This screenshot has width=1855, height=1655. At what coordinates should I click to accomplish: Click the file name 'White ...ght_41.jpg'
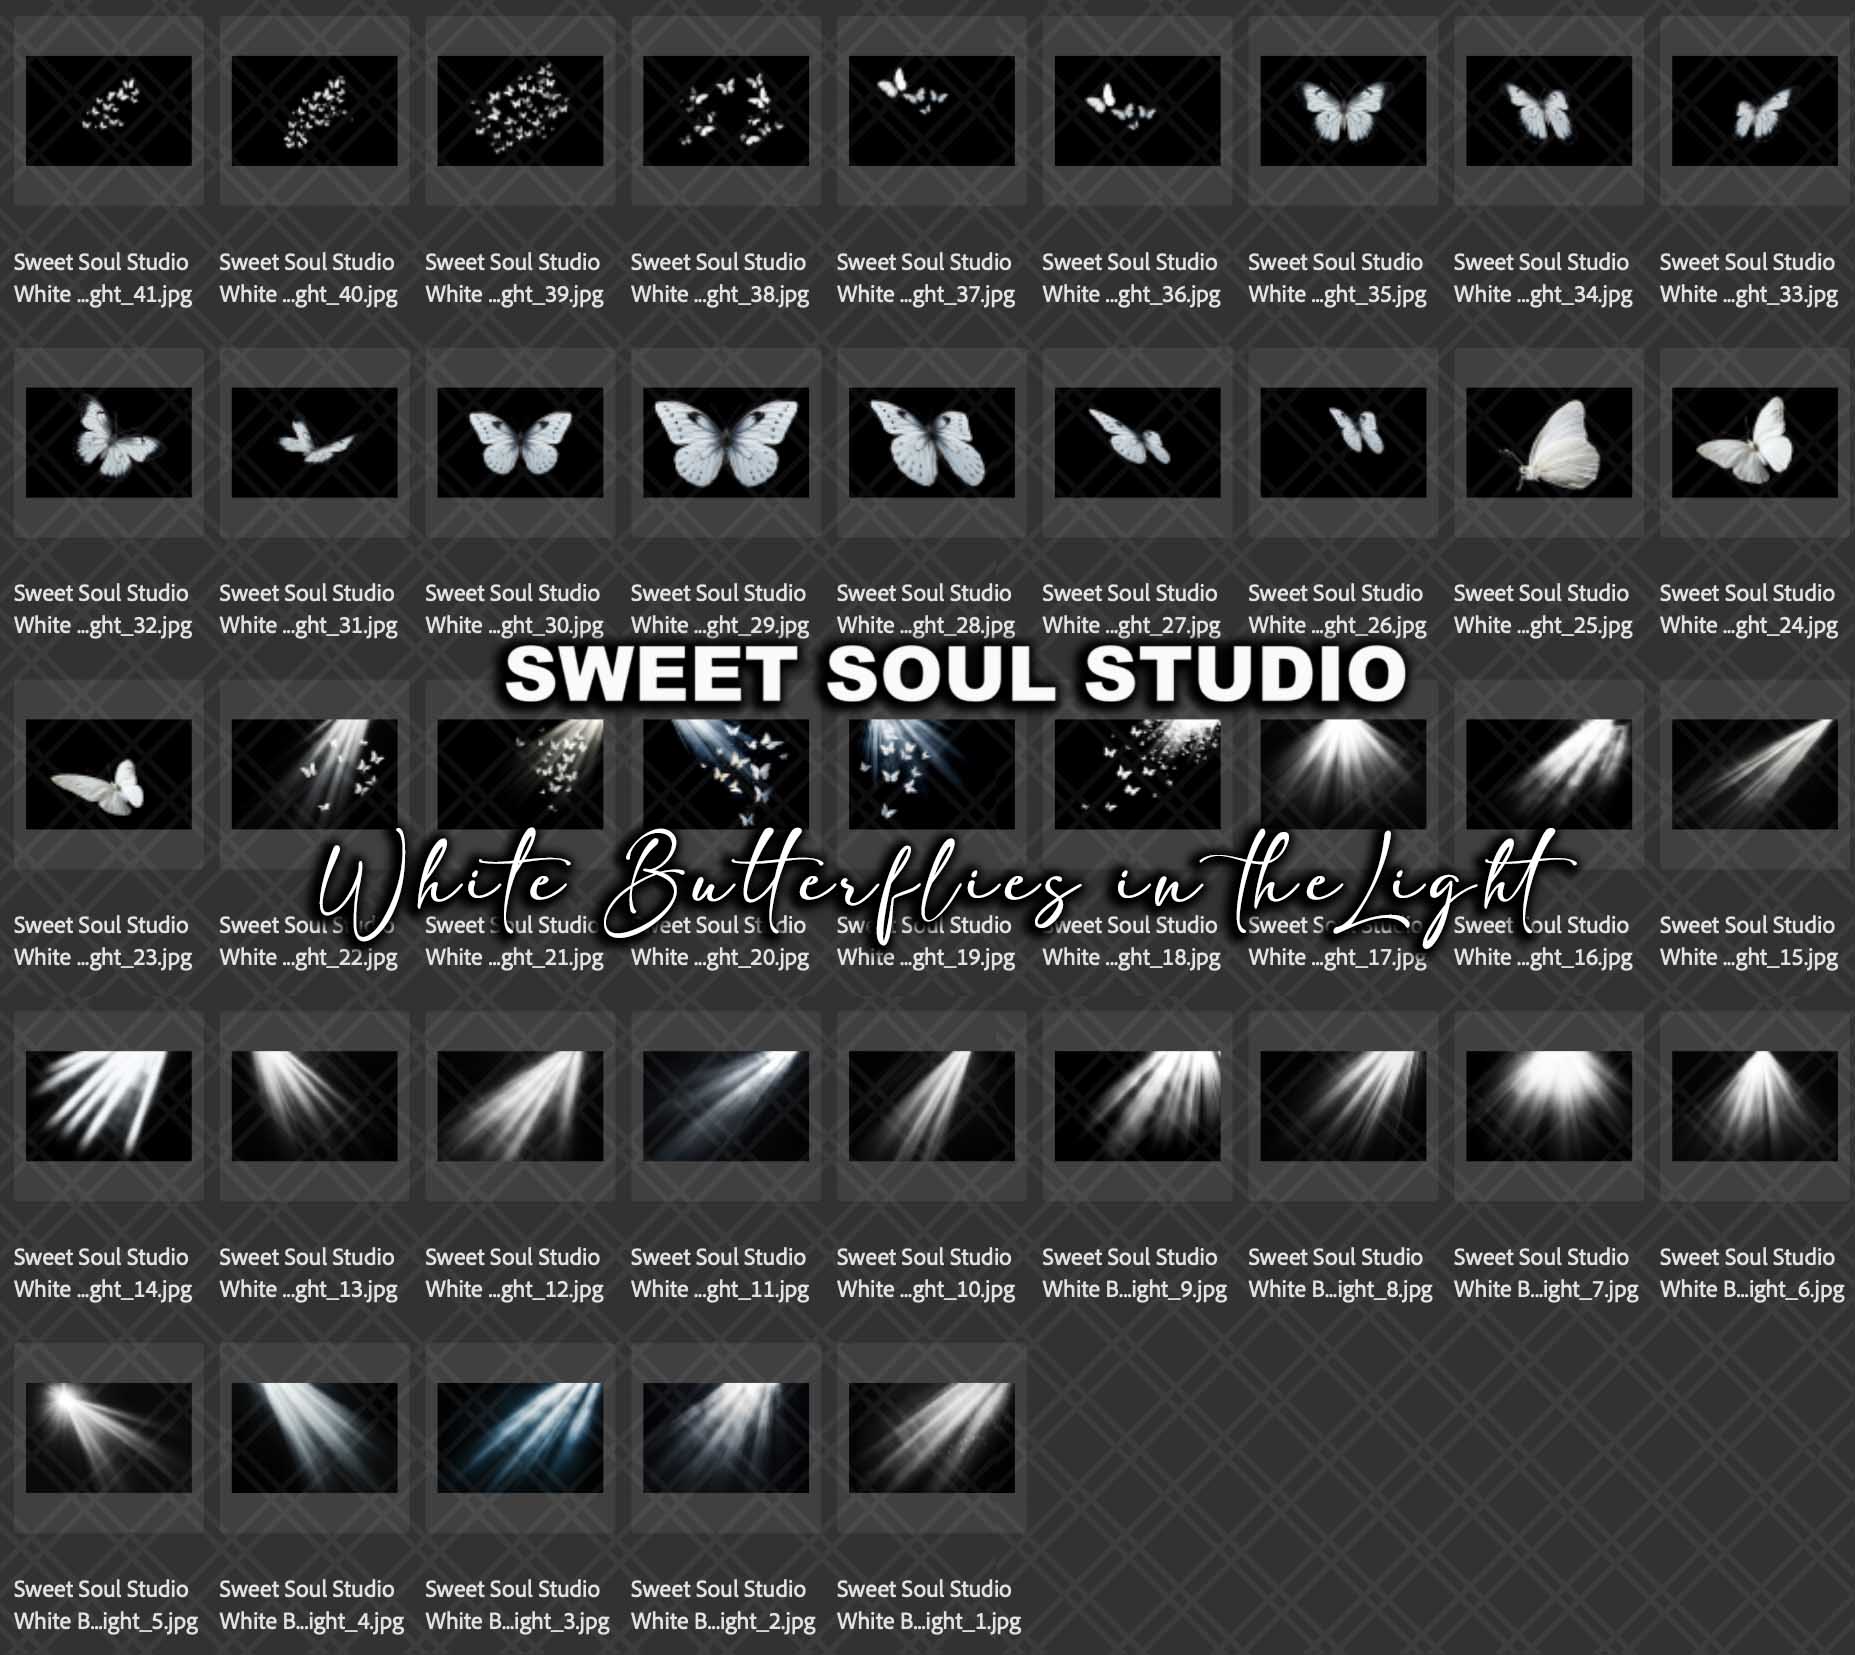click(103, 295)
